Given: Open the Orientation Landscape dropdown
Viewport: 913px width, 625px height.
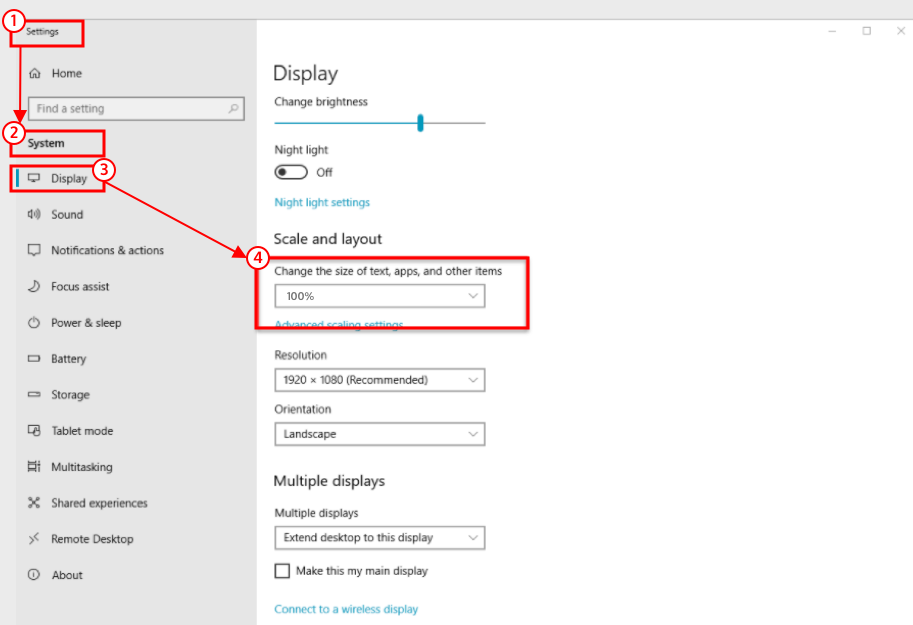Looking at the screenshot, I should tap(379, 434).
